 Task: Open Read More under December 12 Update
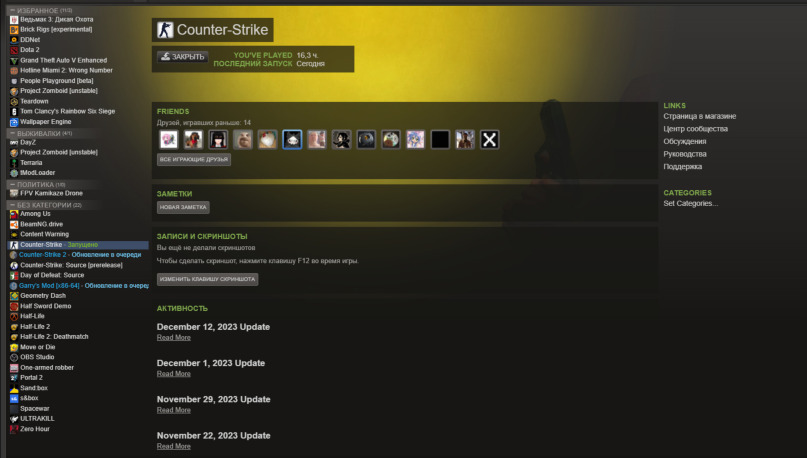[173, 338]
